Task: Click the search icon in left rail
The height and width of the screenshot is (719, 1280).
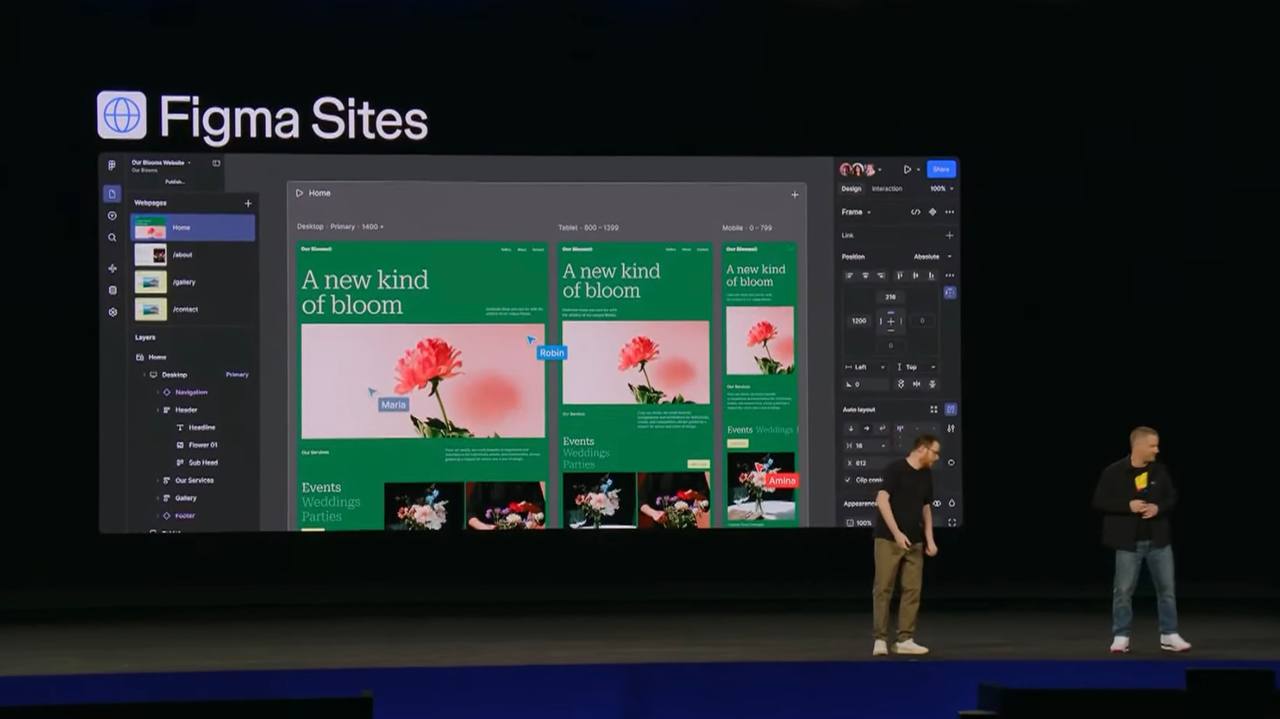Action: pyautogui.click(x=112, y=238)
